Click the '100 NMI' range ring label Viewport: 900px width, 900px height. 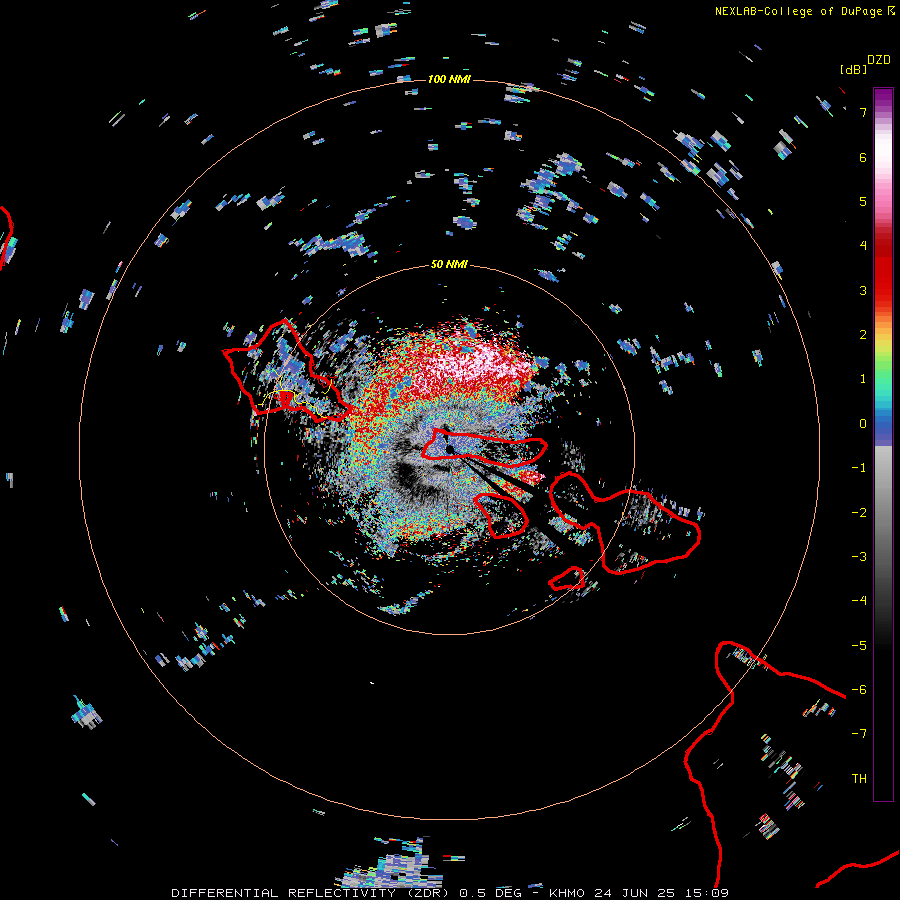[449, 79]
